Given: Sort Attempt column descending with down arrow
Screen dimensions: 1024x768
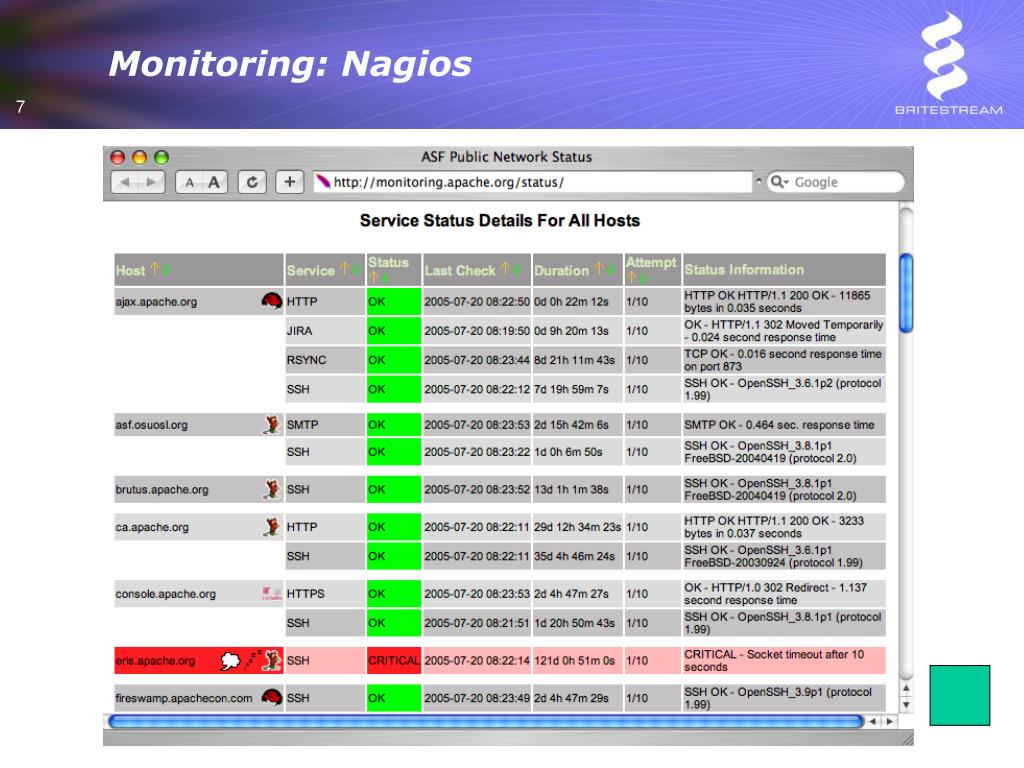Looking at the screenshot, I should point(643,278).
